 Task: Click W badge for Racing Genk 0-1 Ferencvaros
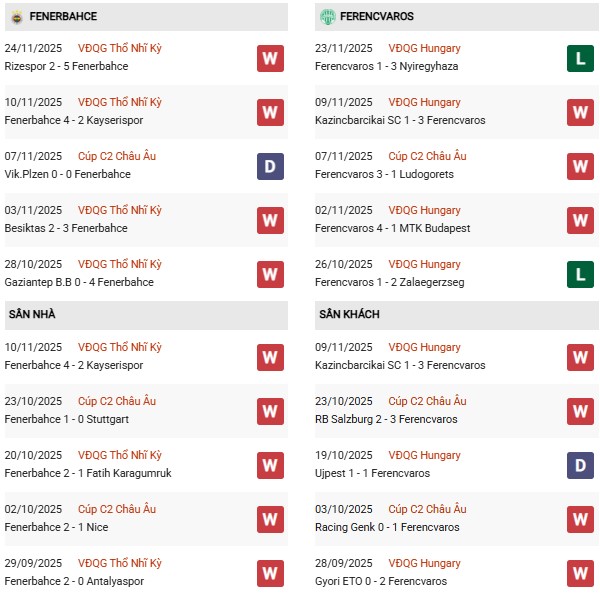tap(580, 519)
